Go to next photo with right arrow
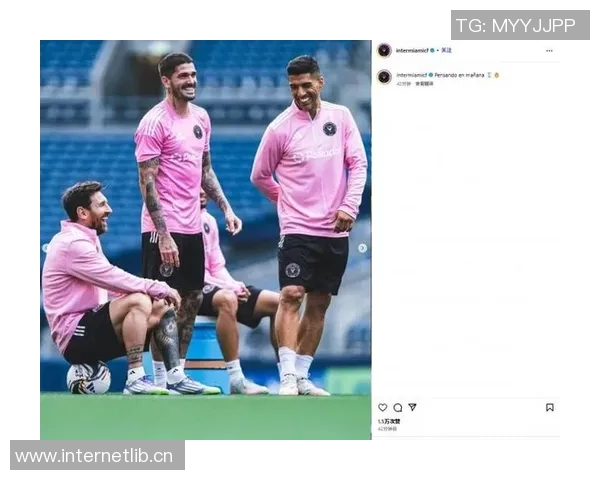The image size is (600, 480). click(x=362, y=248)
